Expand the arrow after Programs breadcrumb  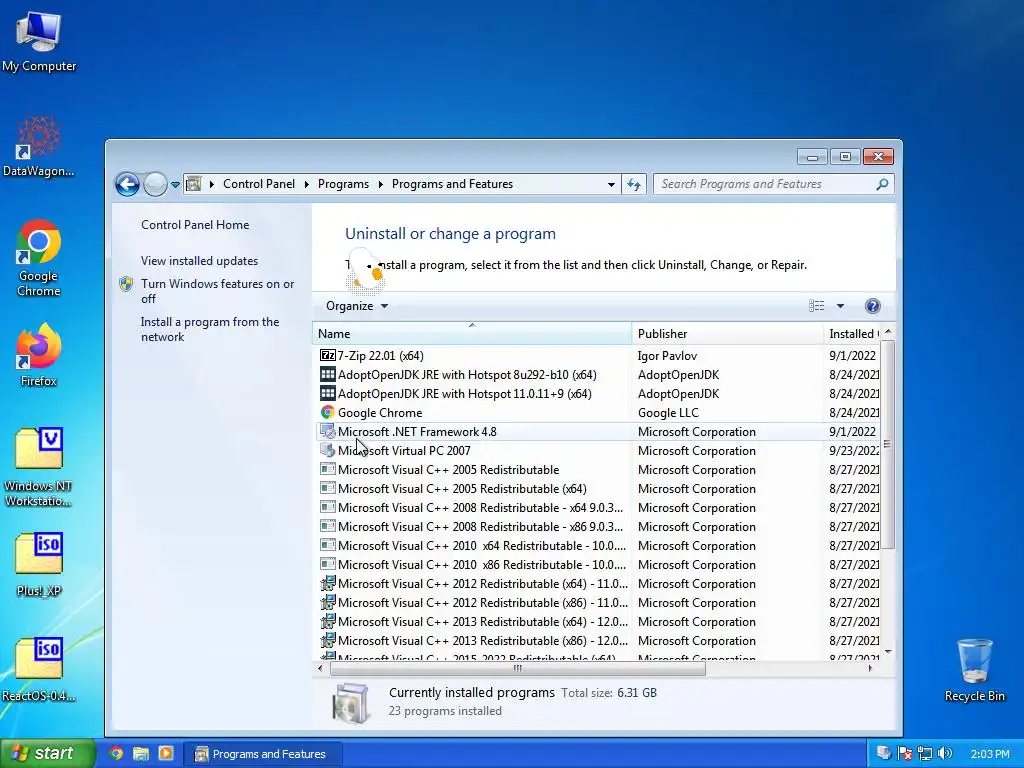point(381,184)
